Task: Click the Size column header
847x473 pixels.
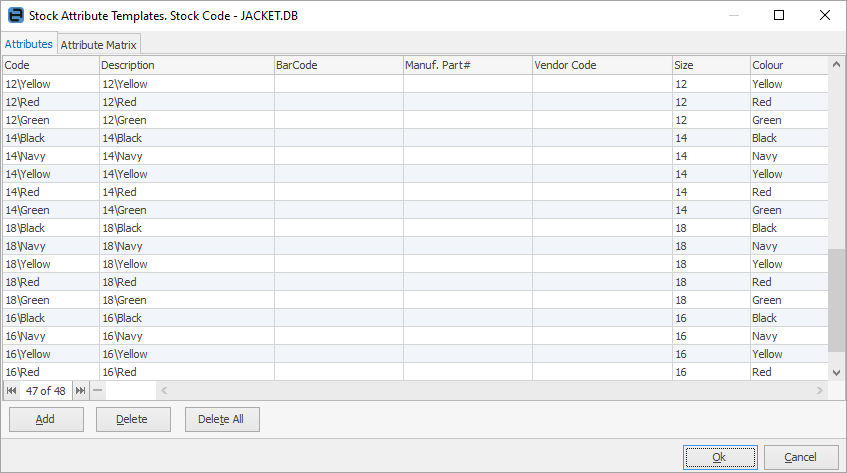Action: 711,65
